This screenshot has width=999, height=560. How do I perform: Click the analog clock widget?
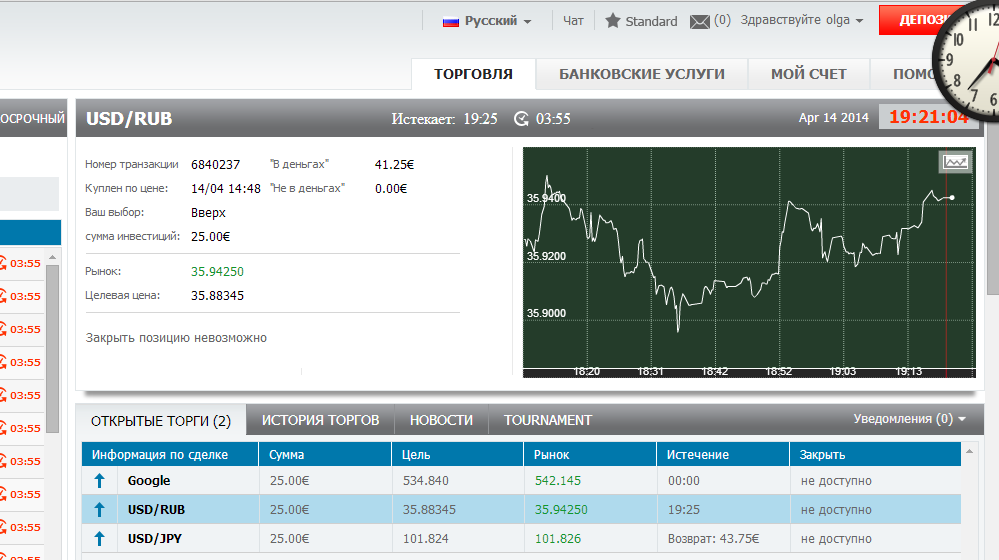[x=968, y=61]
